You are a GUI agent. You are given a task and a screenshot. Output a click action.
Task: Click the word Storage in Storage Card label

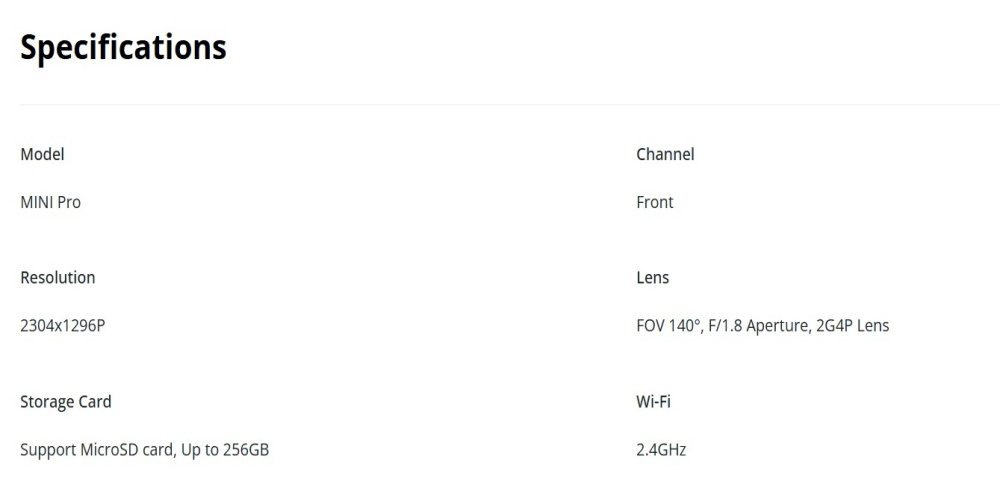(47, 401)
